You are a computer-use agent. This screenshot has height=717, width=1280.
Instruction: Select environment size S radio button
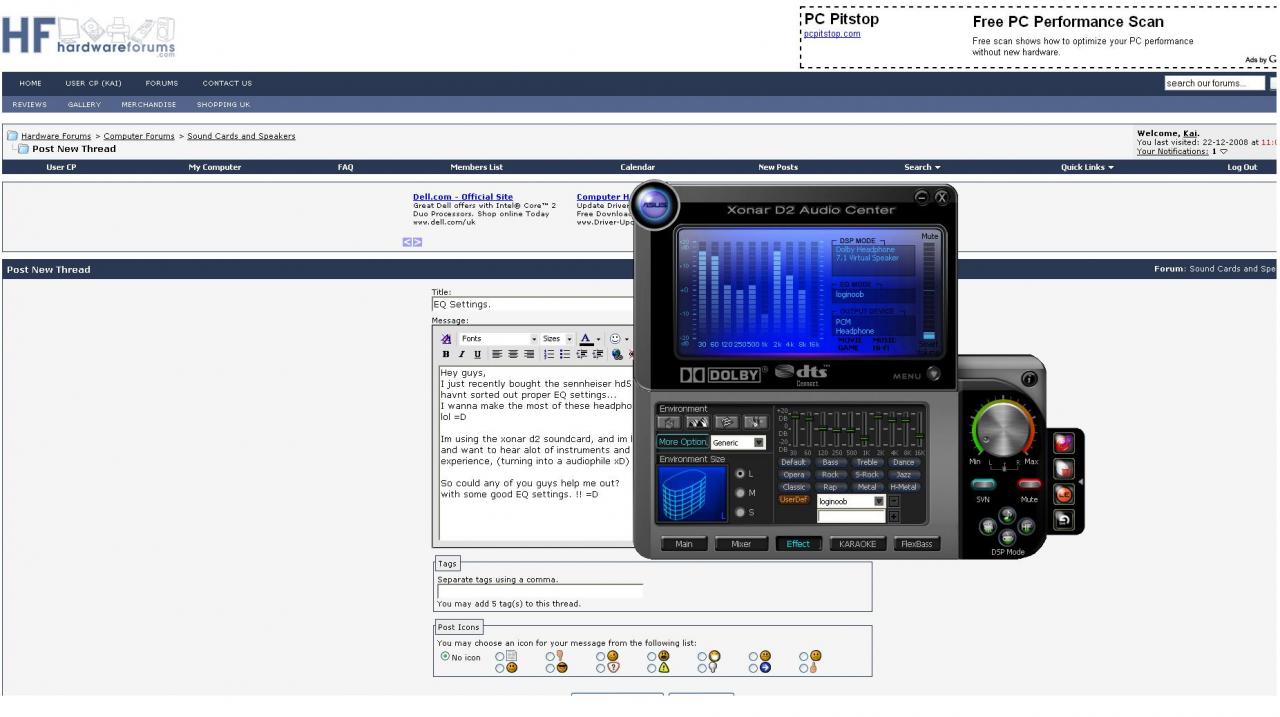pos(740,512)
